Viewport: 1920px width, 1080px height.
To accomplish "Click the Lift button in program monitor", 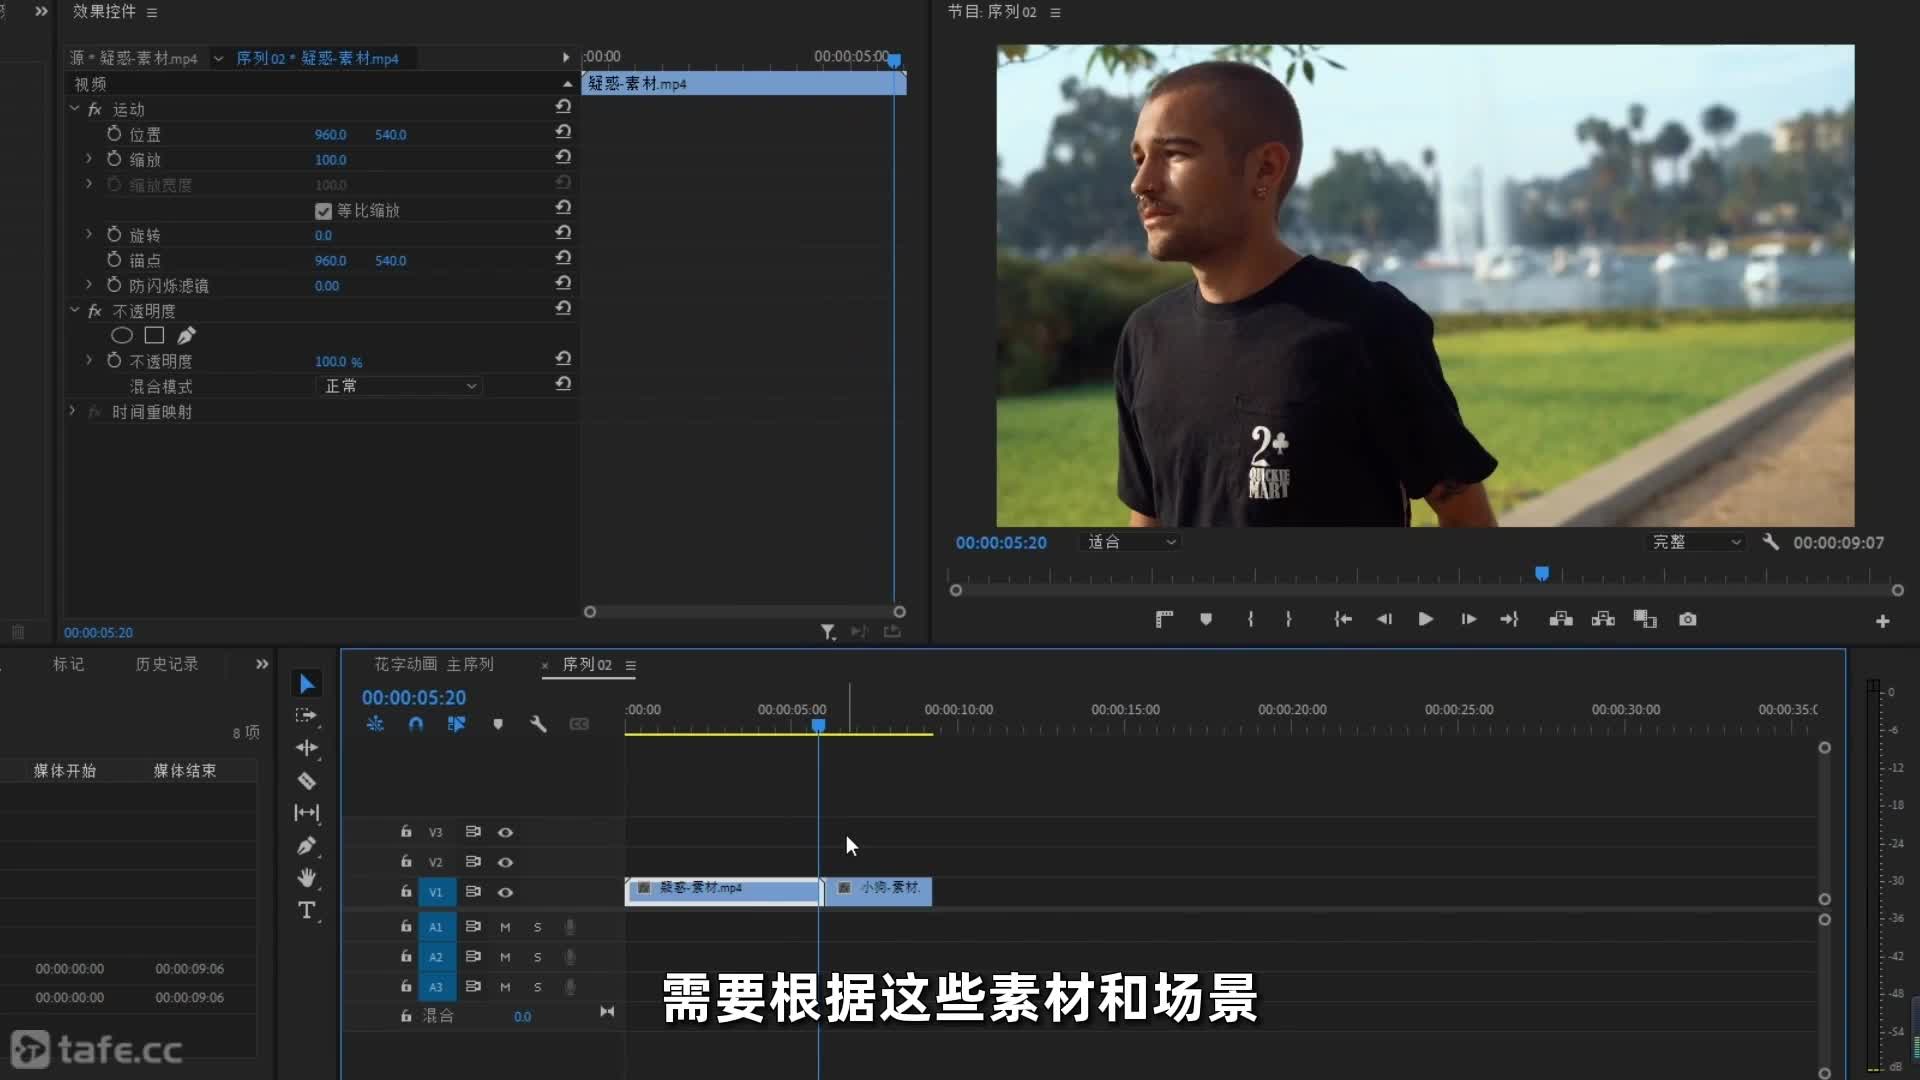I will coord(1561,620).
